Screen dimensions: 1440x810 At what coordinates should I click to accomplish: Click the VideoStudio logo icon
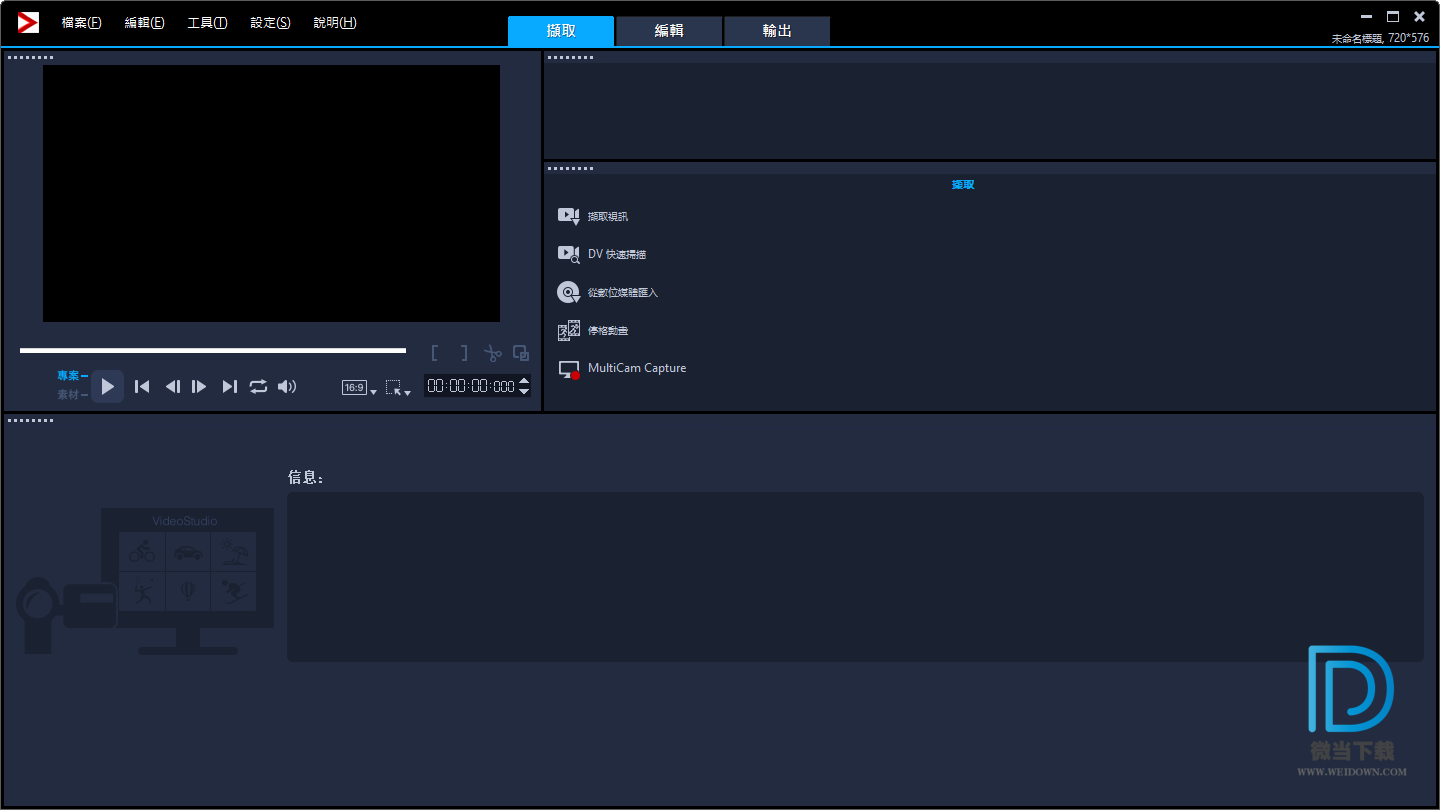tap(28, 22)
